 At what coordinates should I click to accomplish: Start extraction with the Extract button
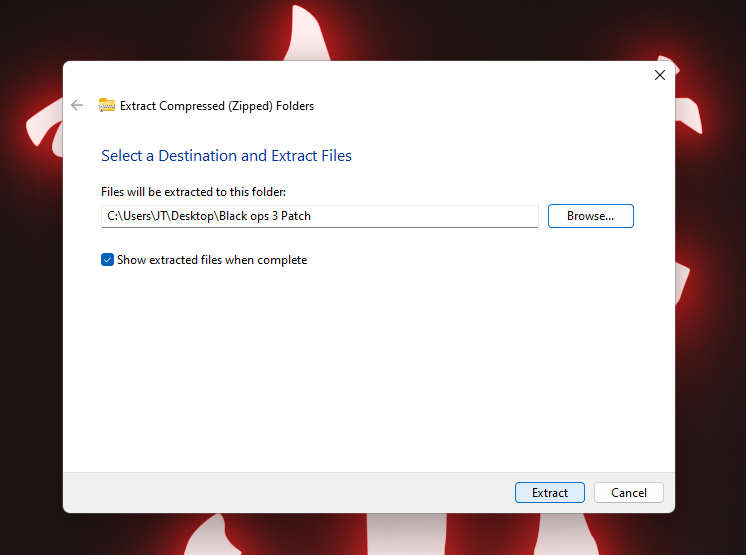[x=549, y=492]
